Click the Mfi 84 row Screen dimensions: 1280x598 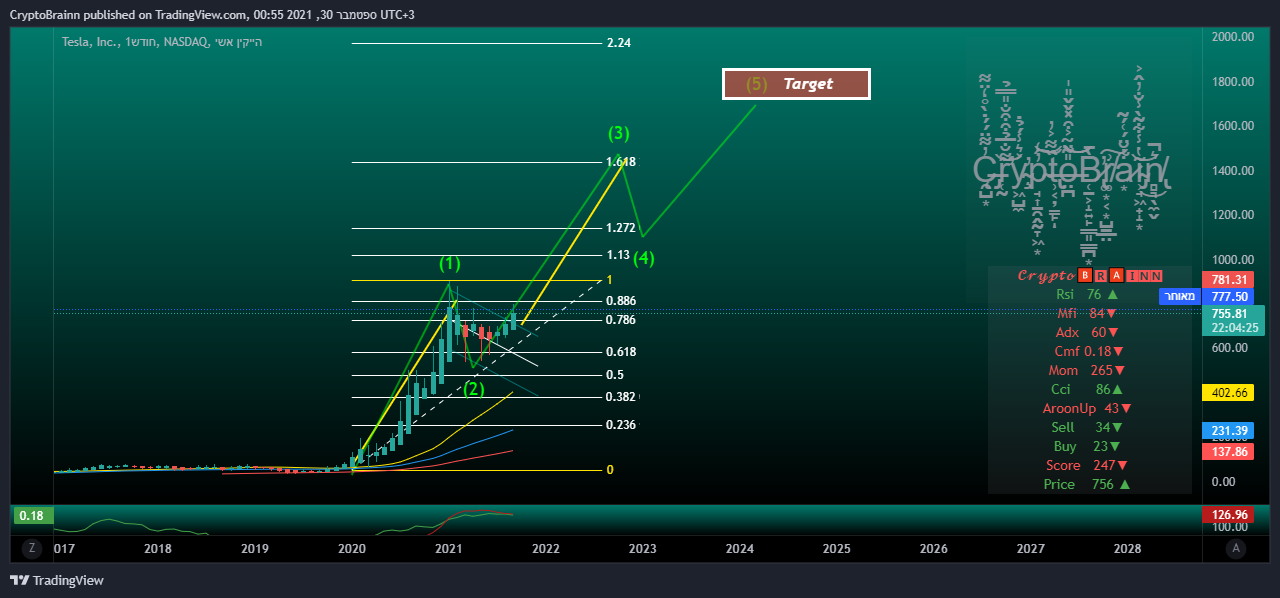(x=1087, y=313)
